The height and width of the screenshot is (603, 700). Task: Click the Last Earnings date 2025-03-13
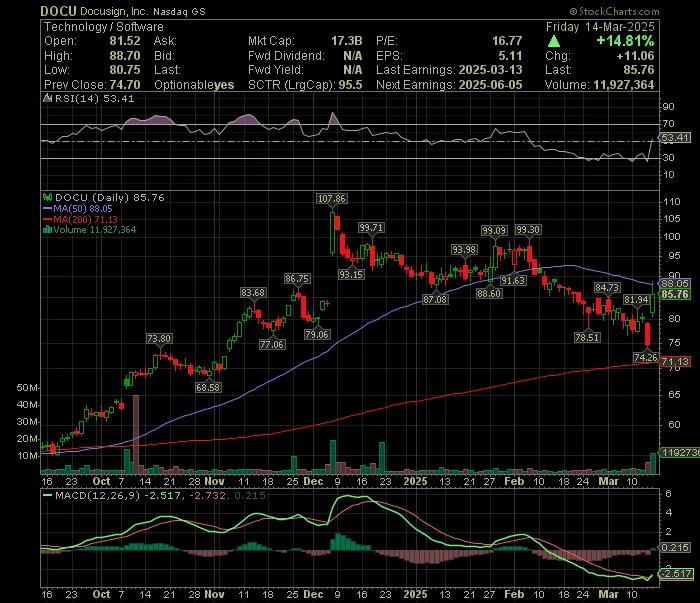491,70
